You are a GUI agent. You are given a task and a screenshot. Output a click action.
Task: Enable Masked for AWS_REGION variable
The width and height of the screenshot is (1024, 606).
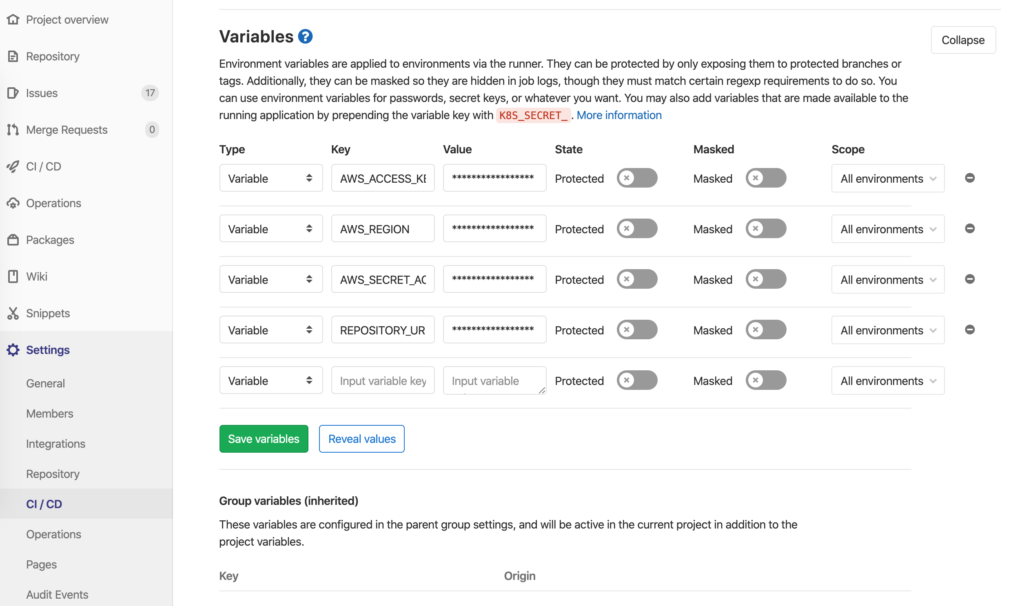(x=766, y=229)
